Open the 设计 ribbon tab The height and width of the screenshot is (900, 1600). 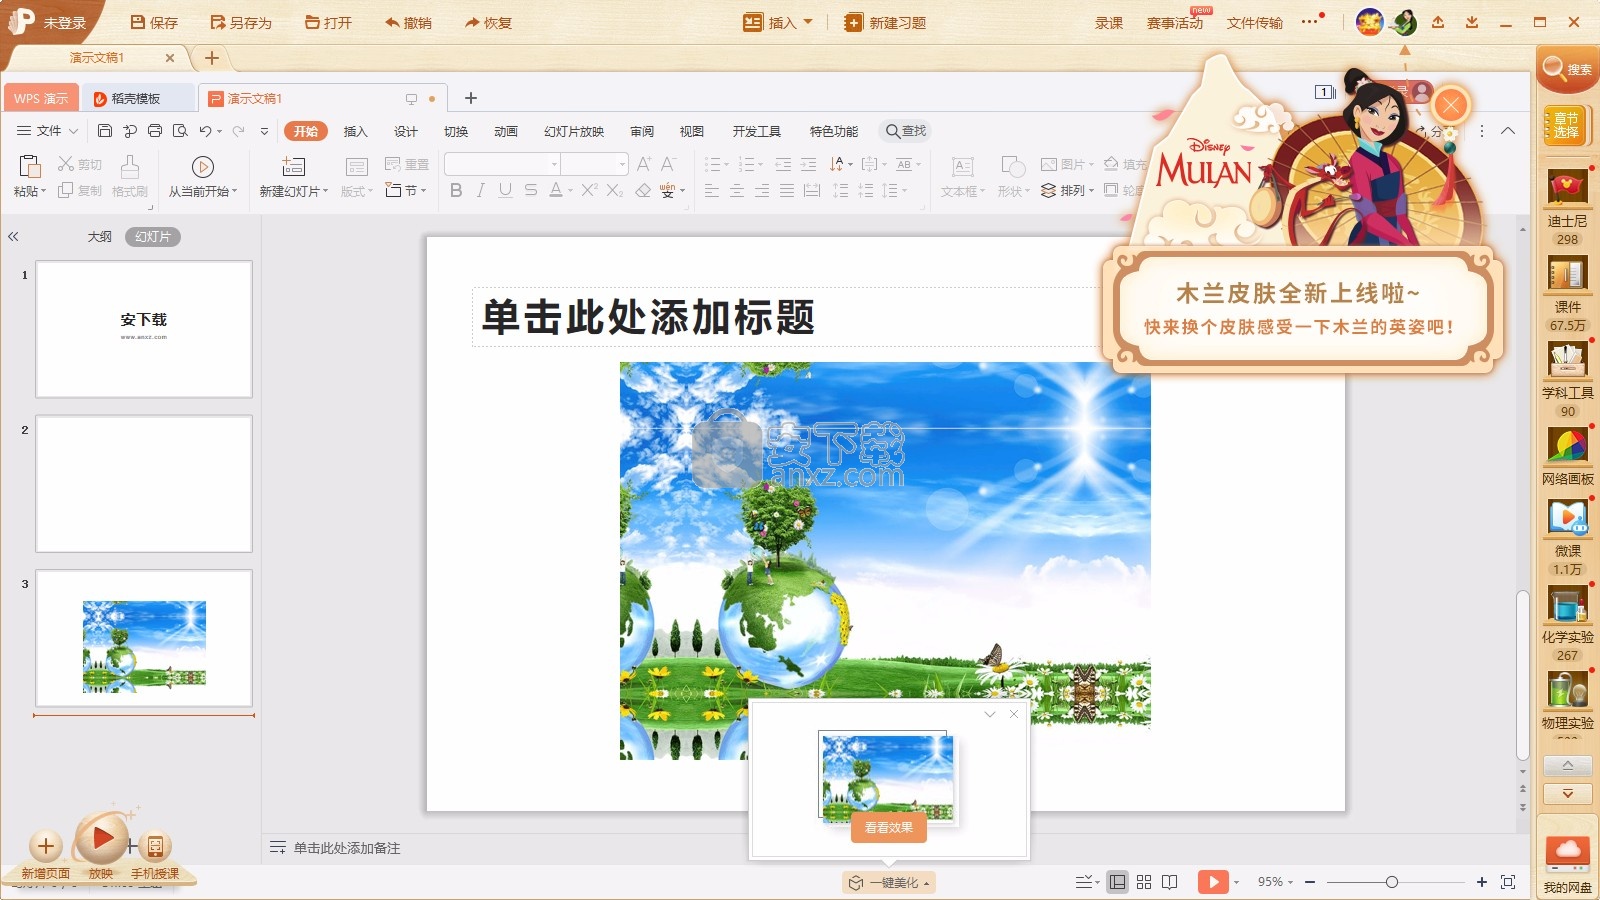coord(405,131)
